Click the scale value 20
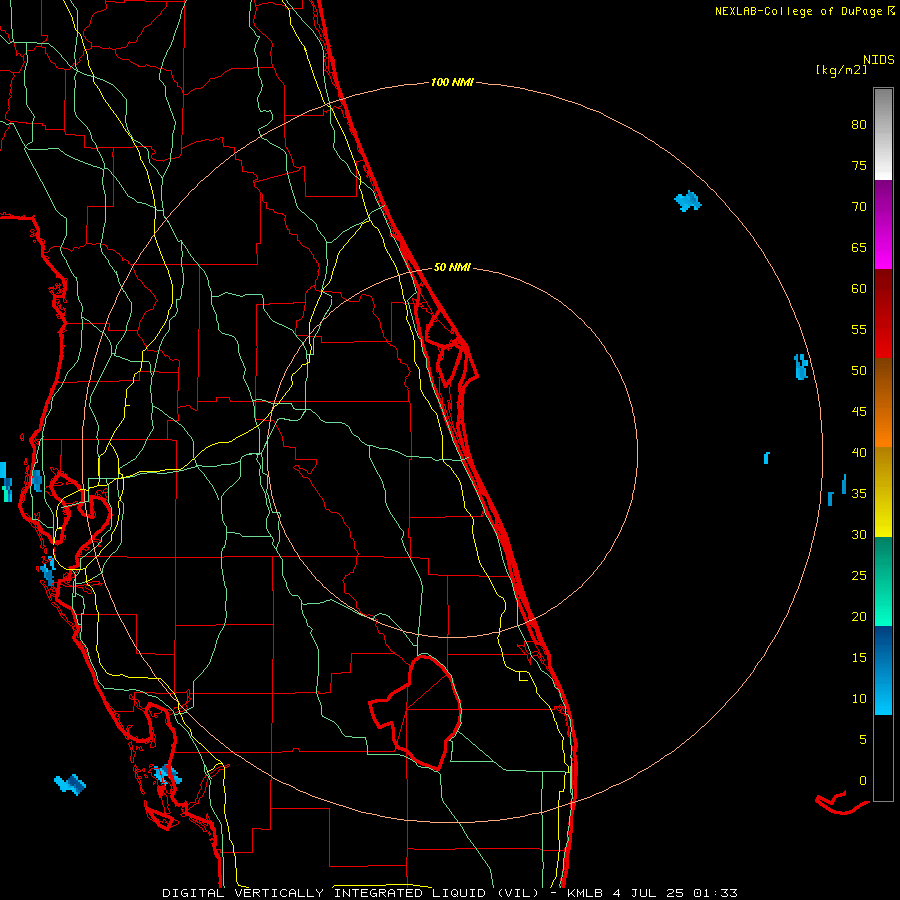 [859, 617]
